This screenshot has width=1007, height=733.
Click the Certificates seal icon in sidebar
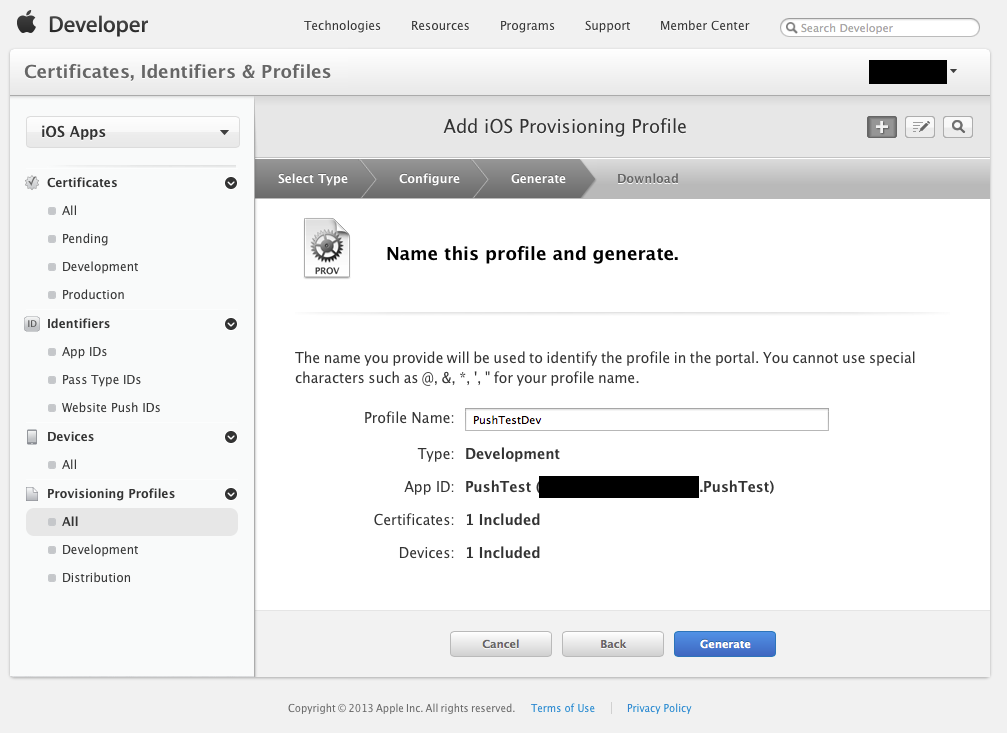(31, 182)
